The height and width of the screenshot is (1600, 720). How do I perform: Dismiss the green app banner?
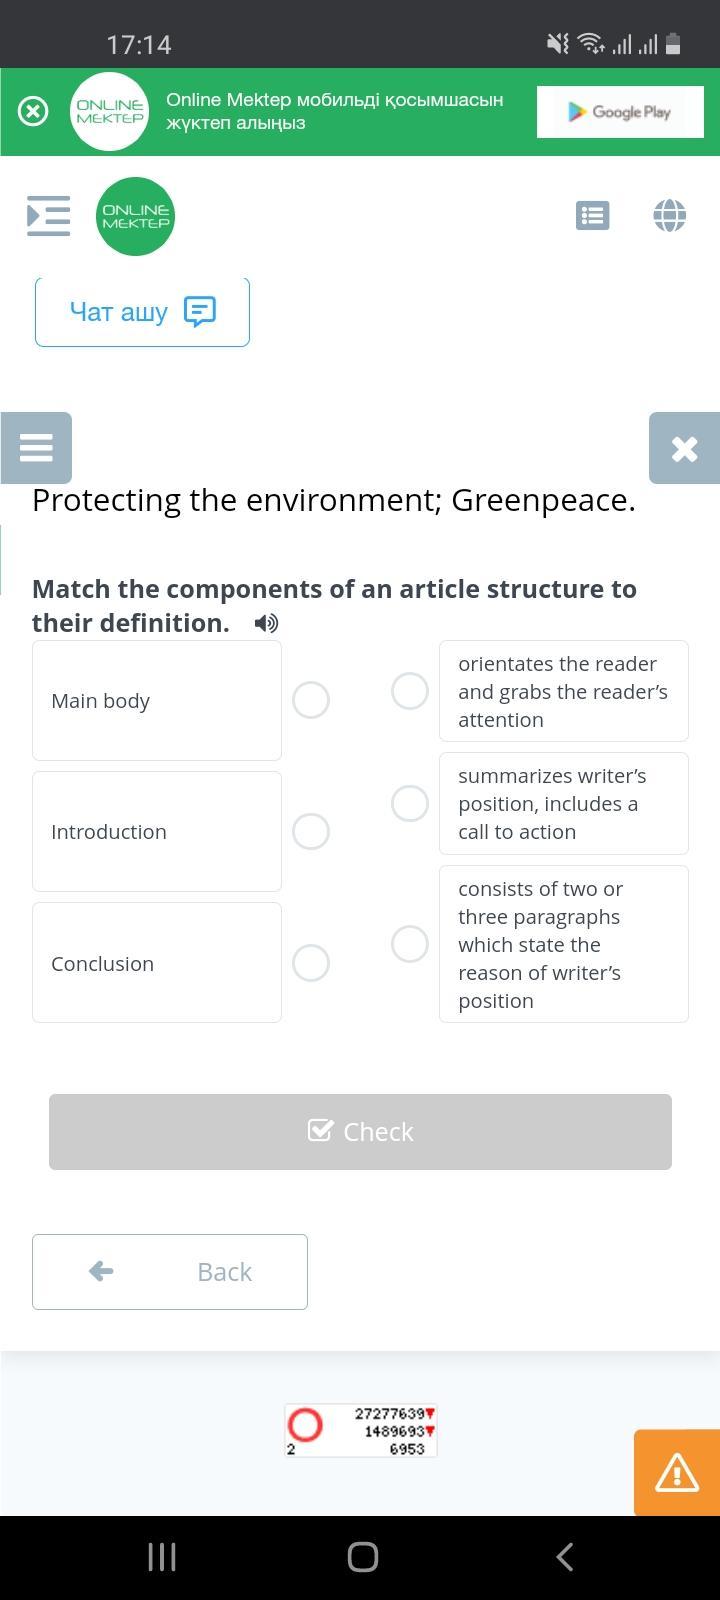point(33,111)
